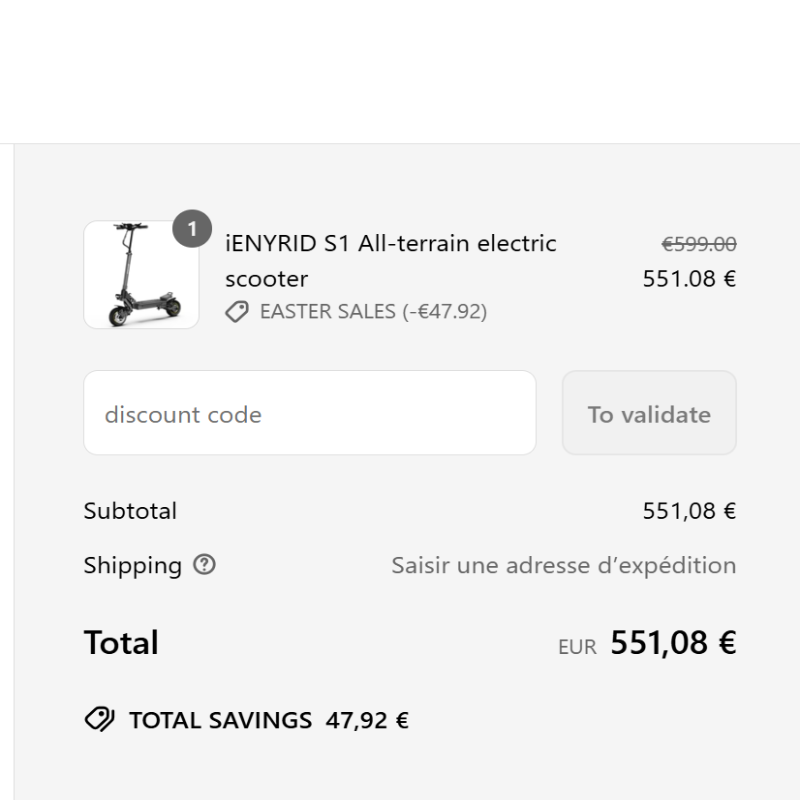The width and height of the screenshot is (800, 800).
Task: Click the To validate button
Action: [649, 413]
